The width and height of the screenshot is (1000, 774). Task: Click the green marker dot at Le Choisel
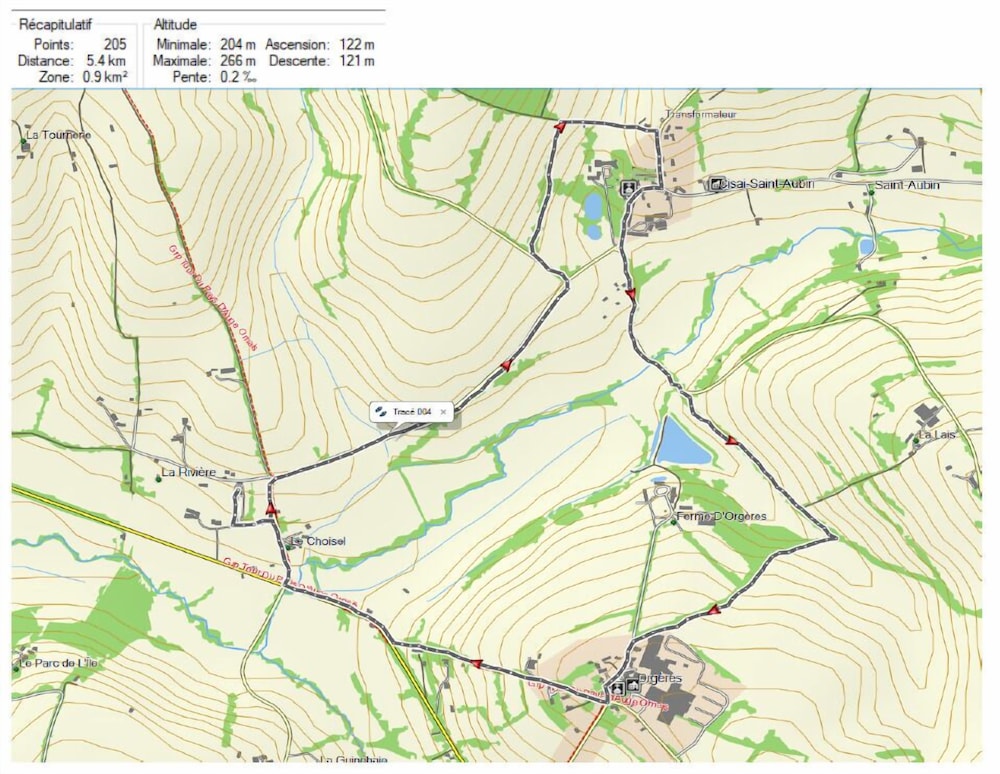click(x=288, y=546)
